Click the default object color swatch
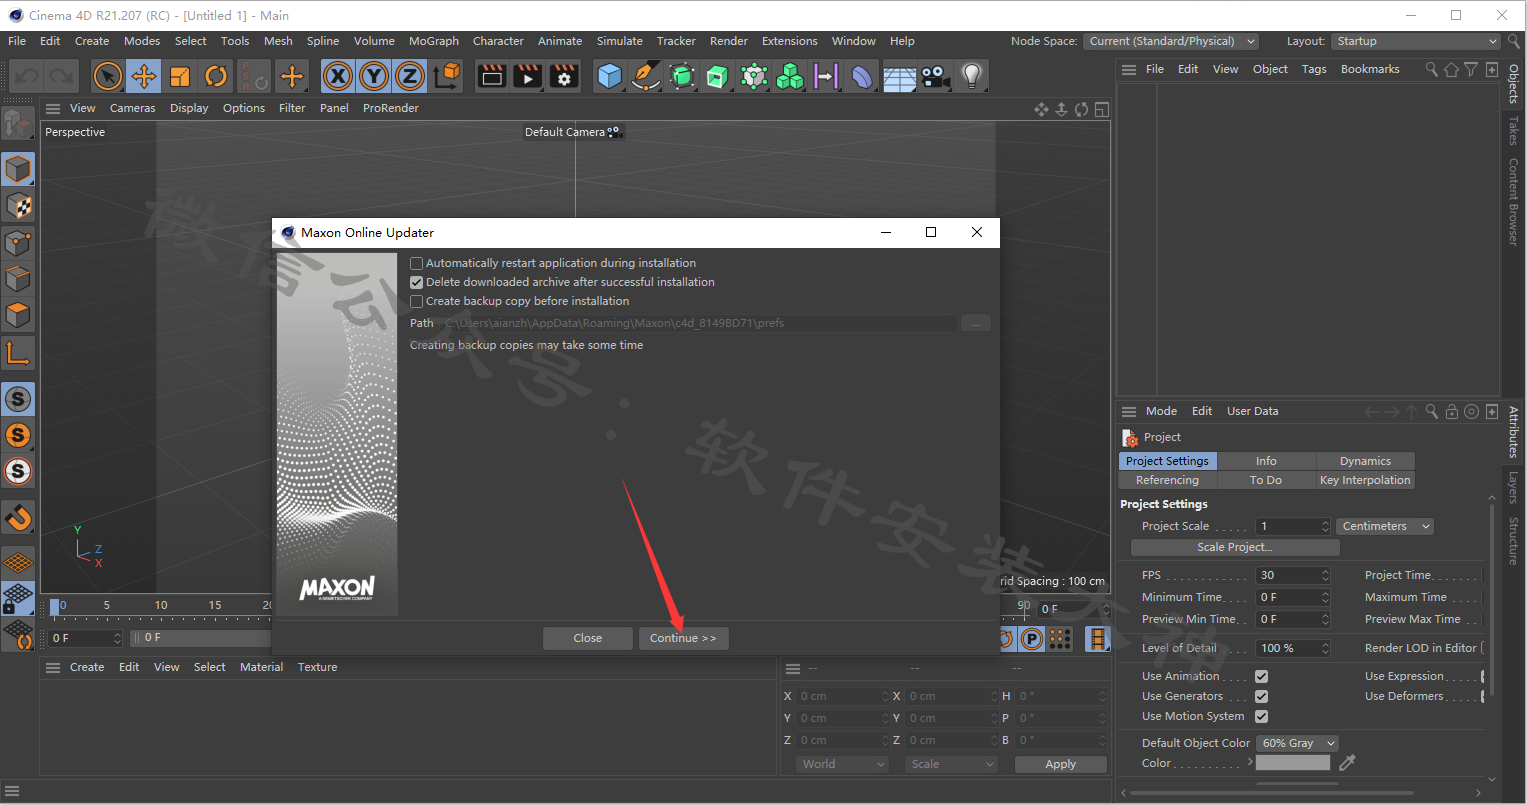Screen dimensions: 1527x805 [x=1292, y=763]
